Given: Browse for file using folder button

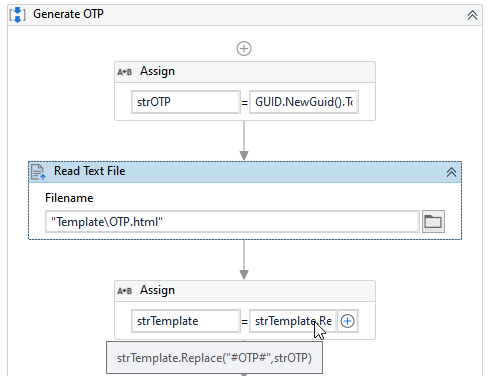Looking at the screenshot, I should point(433,221).
